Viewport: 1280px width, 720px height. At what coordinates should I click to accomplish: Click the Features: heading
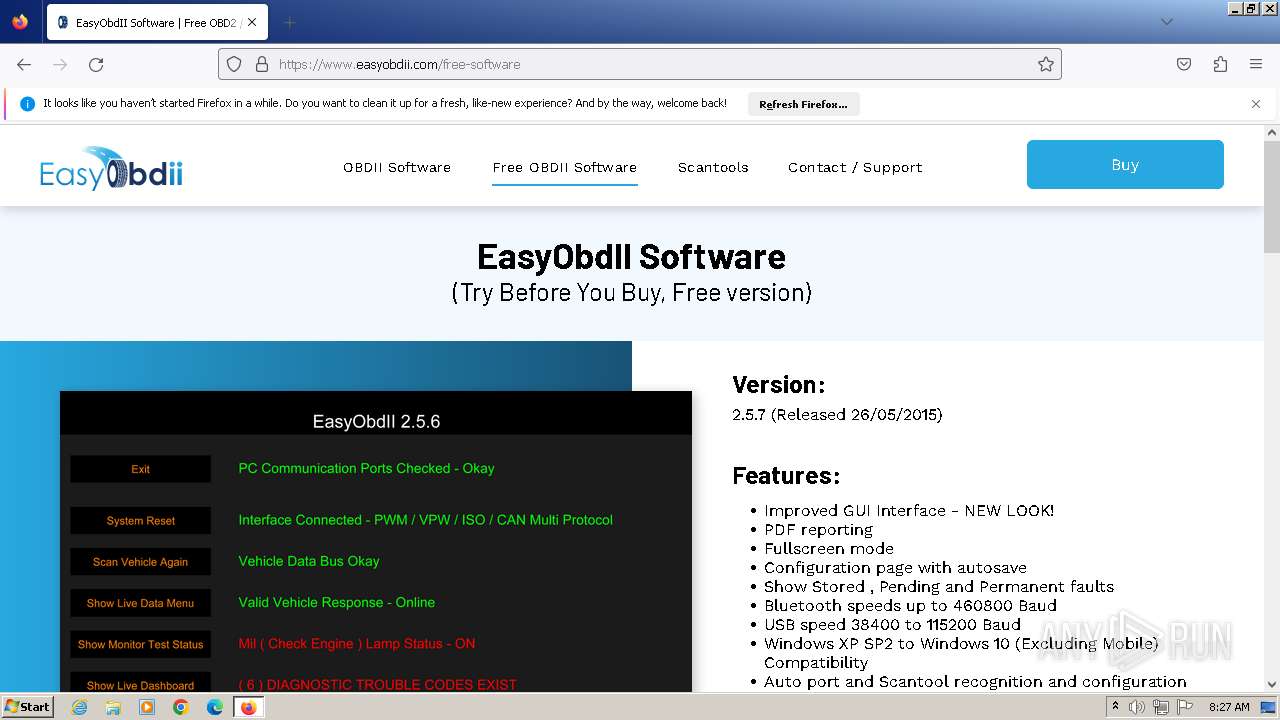(x=786, y=475)
